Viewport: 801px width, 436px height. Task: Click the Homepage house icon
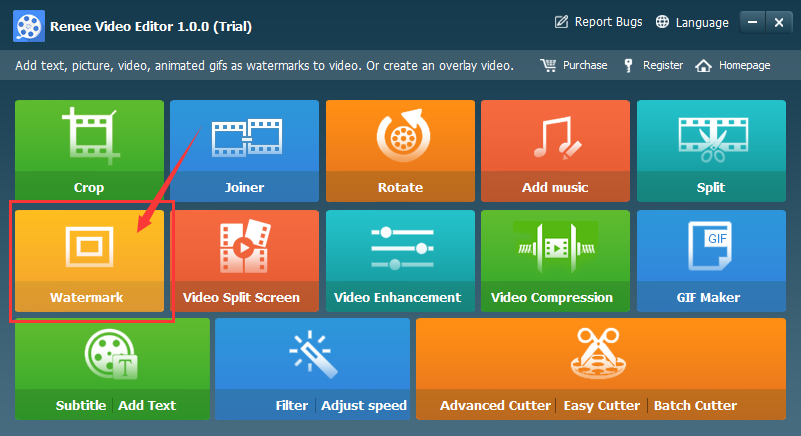(x=703, y=65)
